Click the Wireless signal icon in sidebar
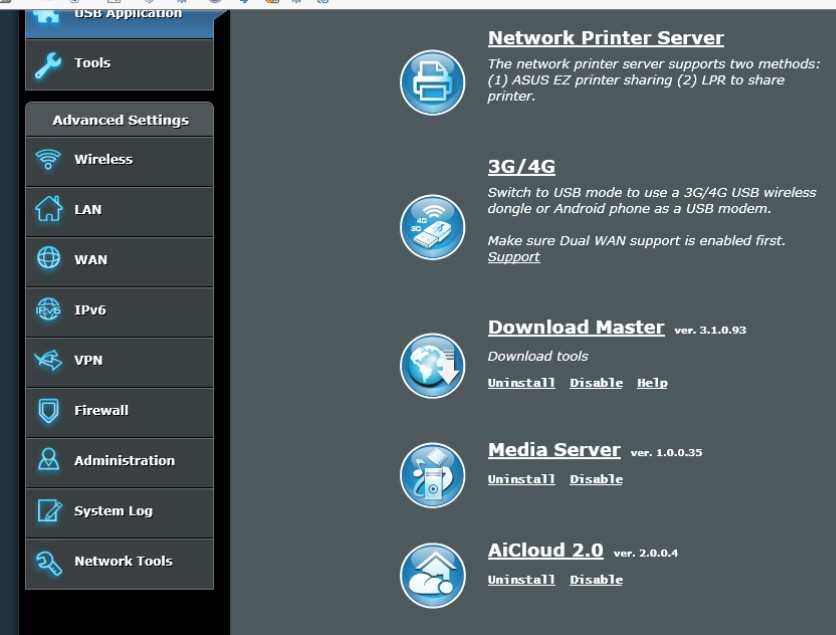The width and height of the screenshot is (836, 635). 48,160
